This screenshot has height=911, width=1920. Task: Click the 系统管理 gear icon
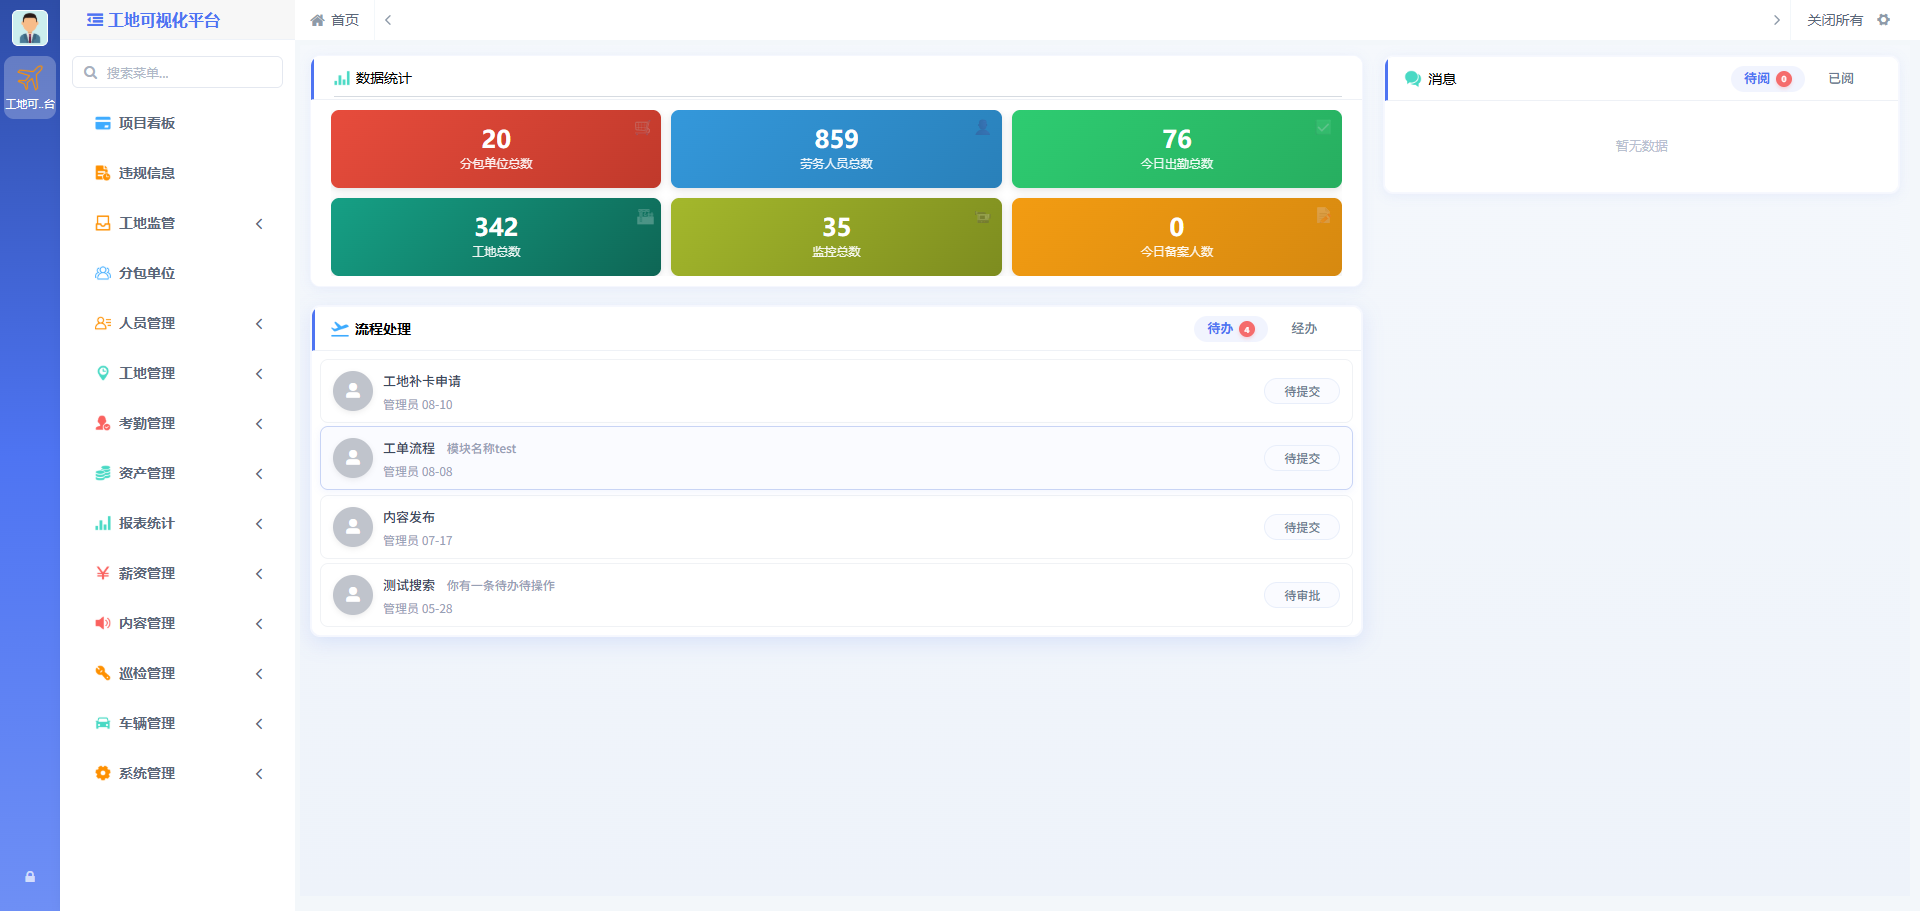coord(103,773)
